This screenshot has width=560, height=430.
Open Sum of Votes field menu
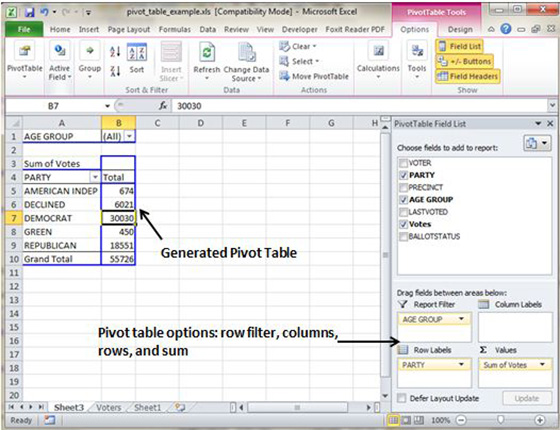pos(542,365)
